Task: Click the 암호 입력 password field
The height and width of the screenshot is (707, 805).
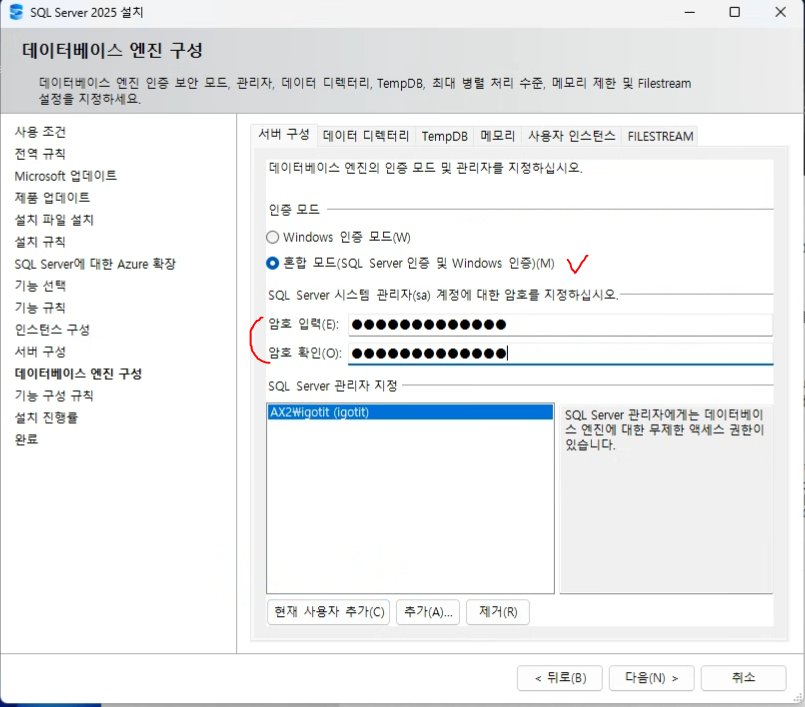Action: 561,324
